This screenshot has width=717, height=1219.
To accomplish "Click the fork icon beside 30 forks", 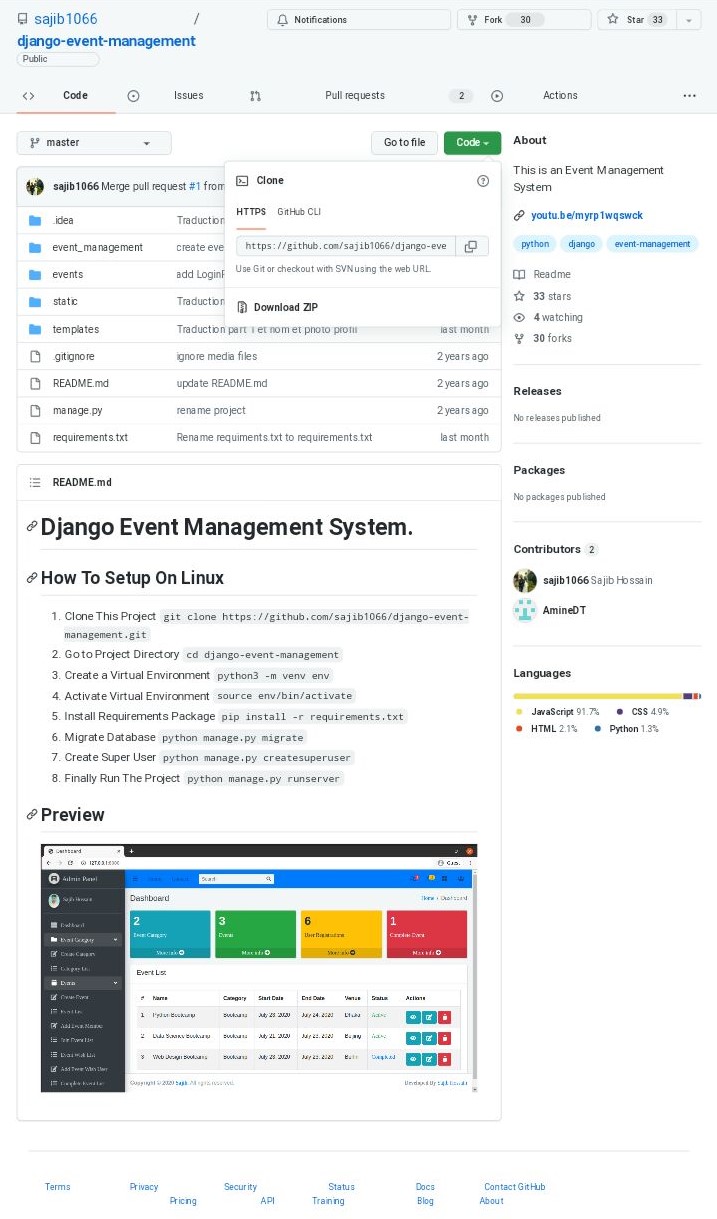I will [x=519, y=338].
